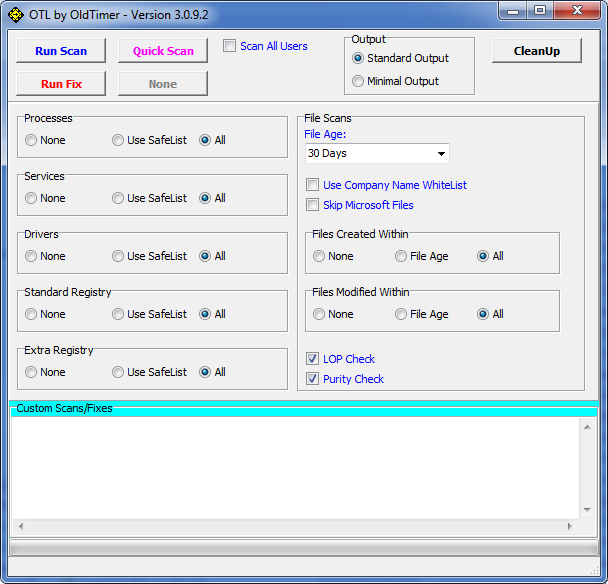Set Processes to Use SafeList
Viewport: 608px width, 584px height.
point(118,140)
